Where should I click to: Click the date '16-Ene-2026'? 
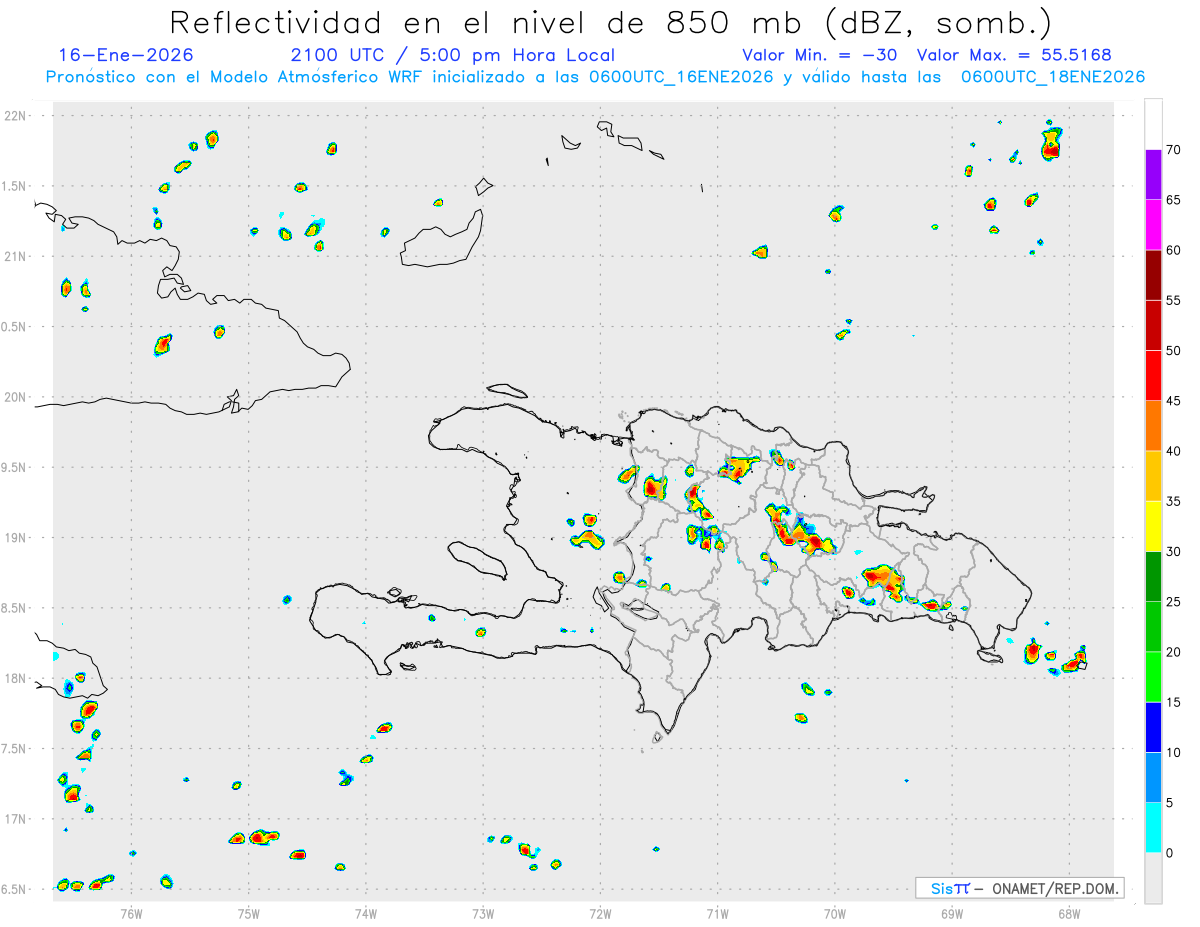pyautogui.click(x=125, y=55)
